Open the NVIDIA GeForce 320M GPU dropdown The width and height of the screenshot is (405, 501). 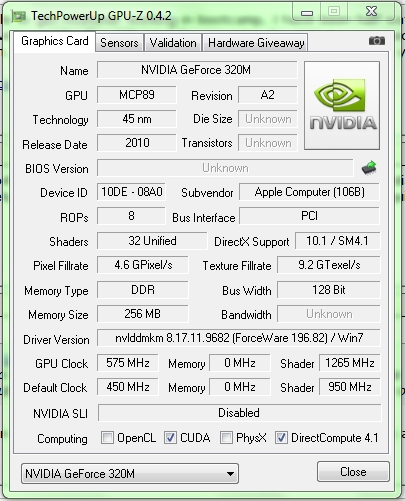click(x=130, y=473)
